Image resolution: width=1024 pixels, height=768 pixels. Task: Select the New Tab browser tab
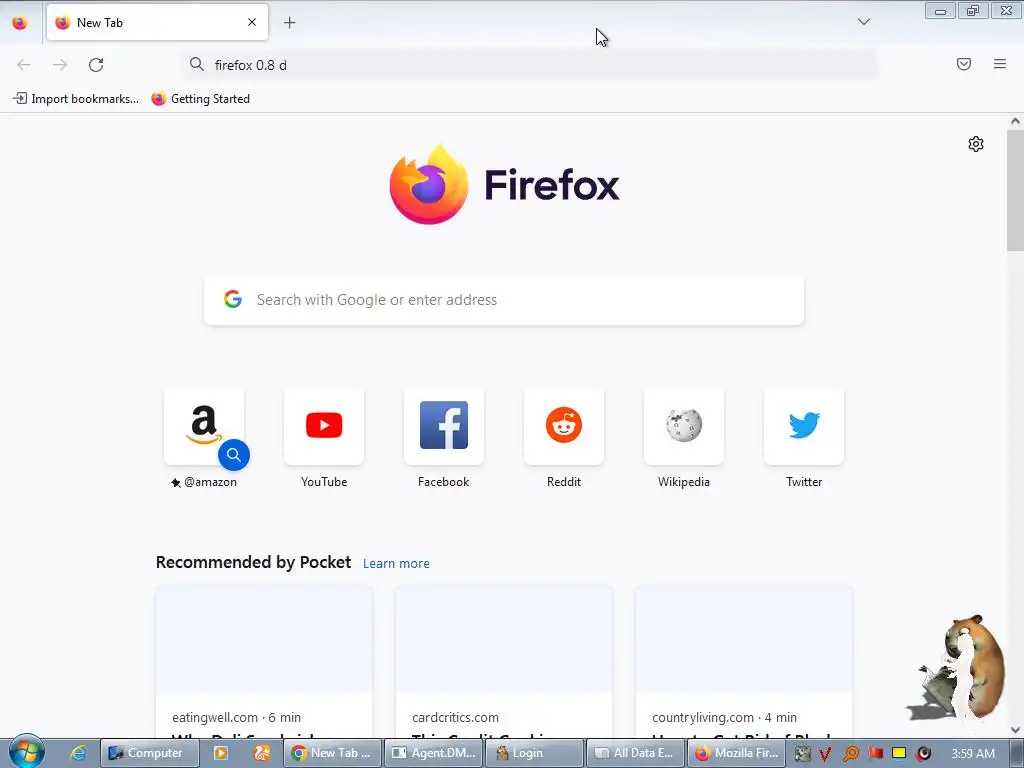157,22
